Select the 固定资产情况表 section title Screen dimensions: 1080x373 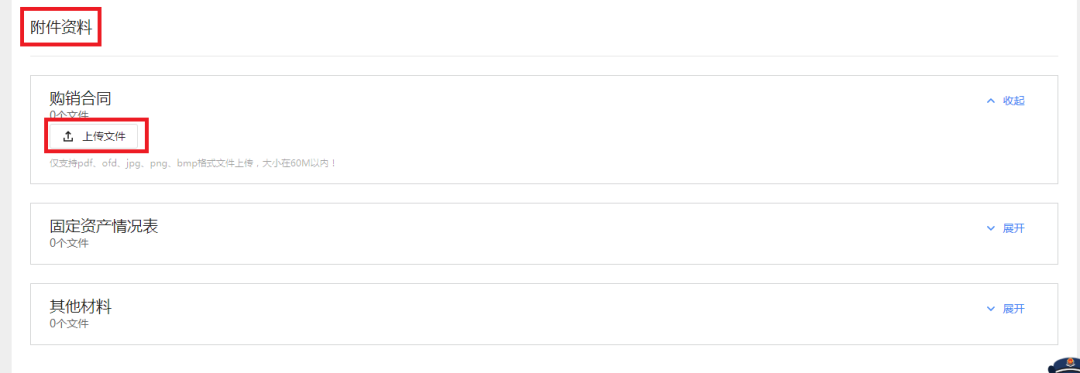(104, 226)
